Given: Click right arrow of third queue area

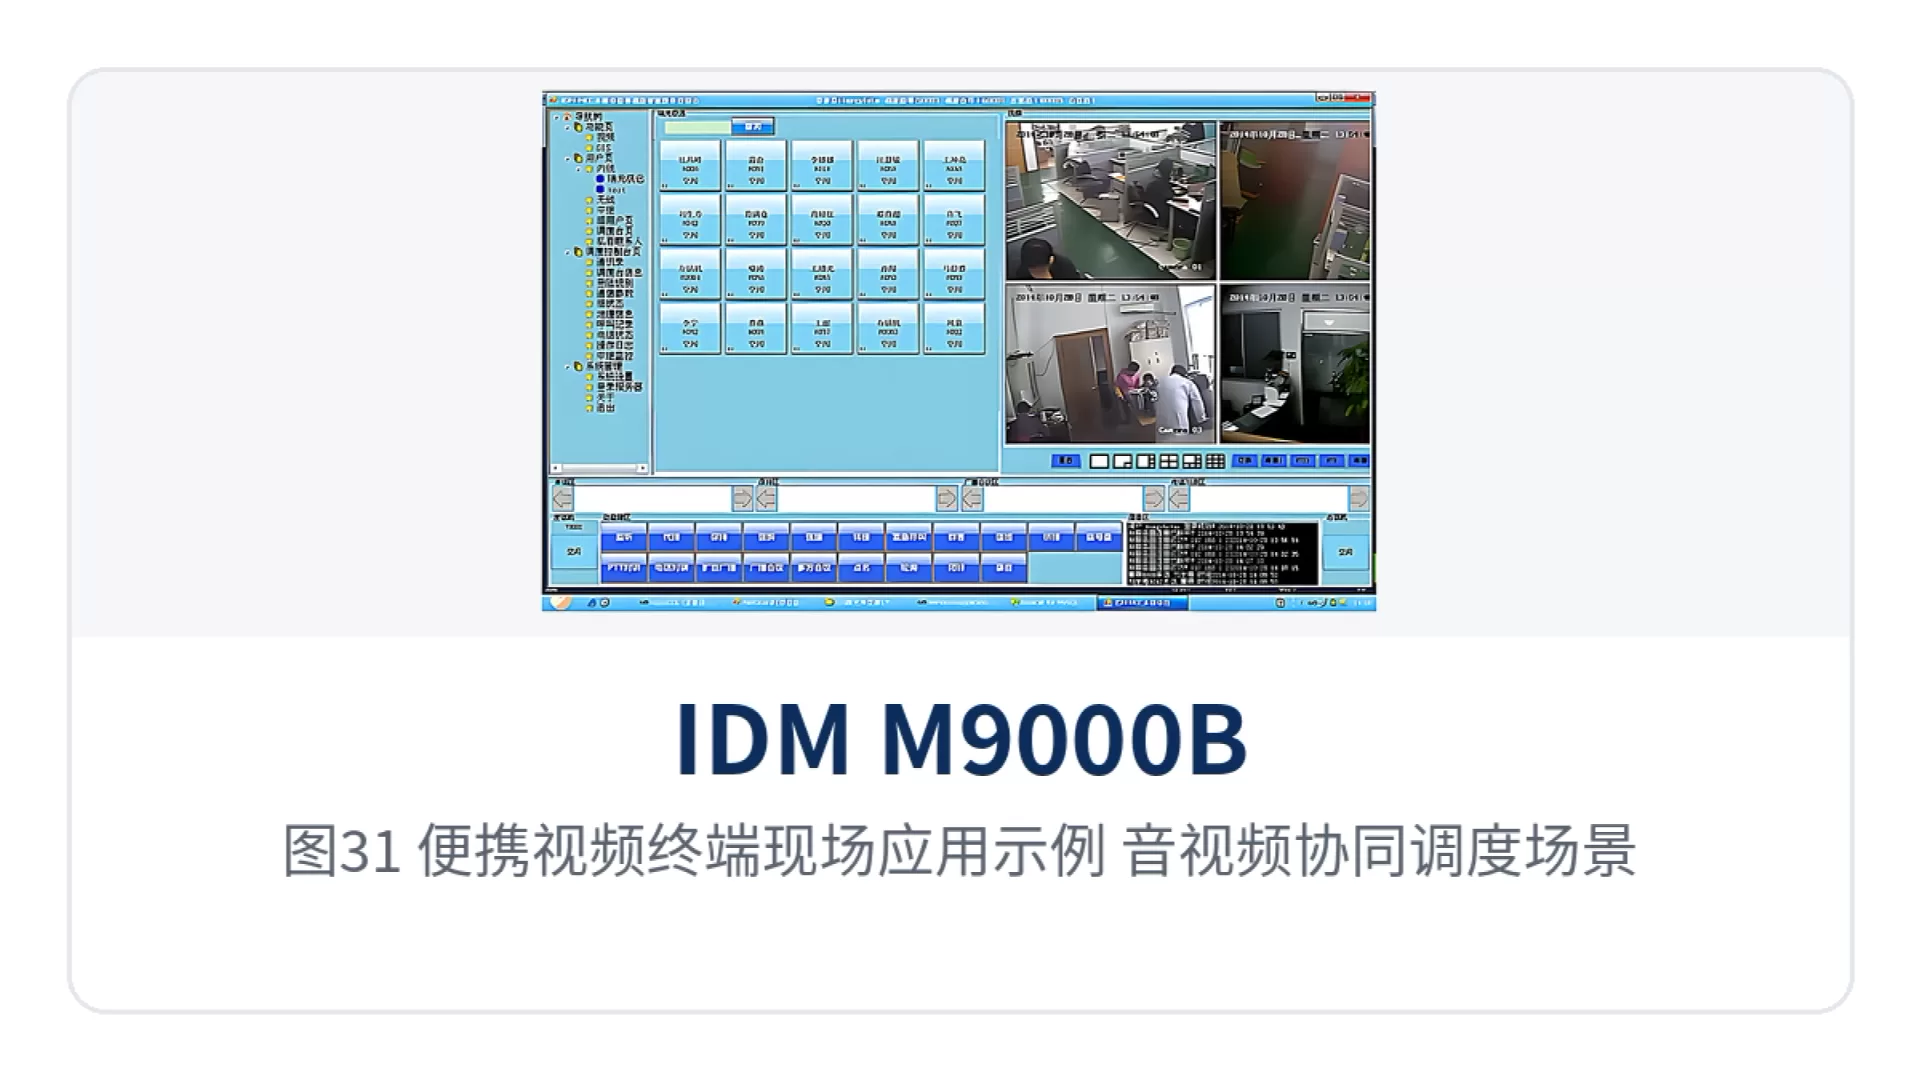Looking at the screenshot, I should point(1154,498).
